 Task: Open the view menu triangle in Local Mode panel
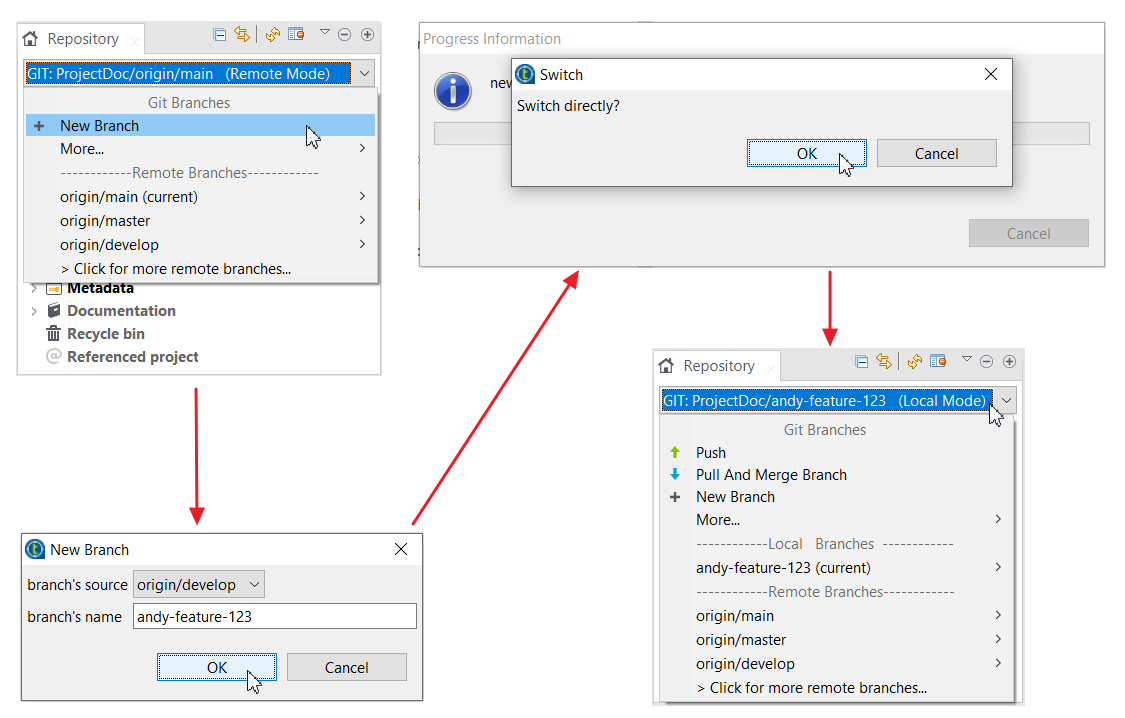pyautogui.click(x=966, y=358)
